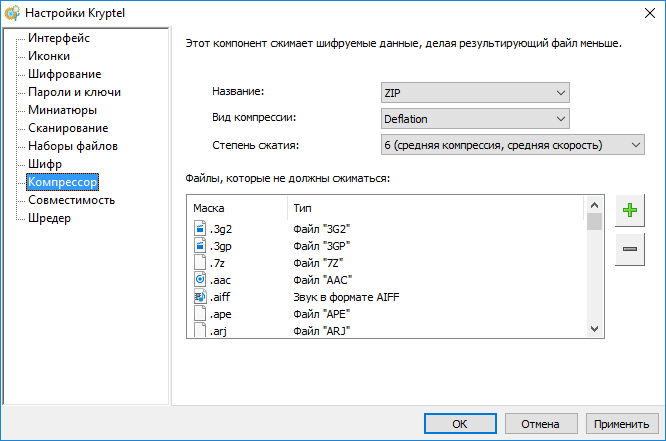666x441 pixels.
Task: Click the .aiff audio file icon
Action: [199, 297]
